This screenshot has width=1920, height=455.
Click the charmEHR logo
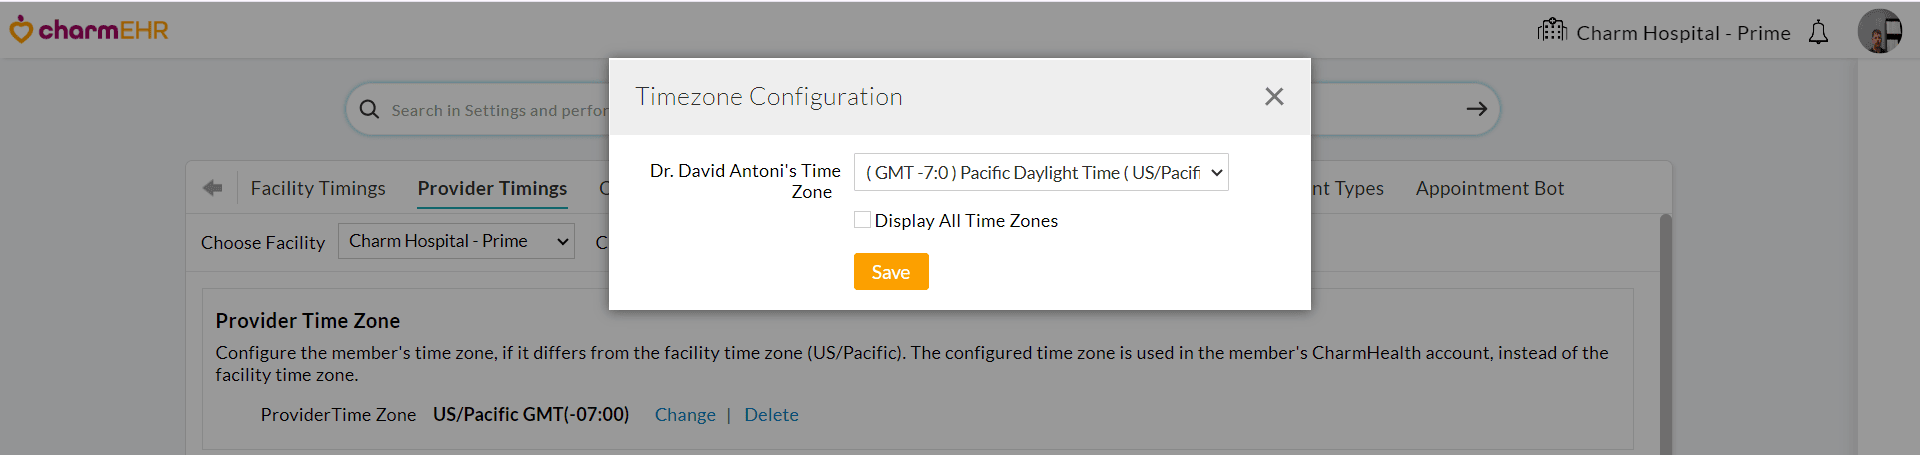pyautogui.click(x=89, y=30)
